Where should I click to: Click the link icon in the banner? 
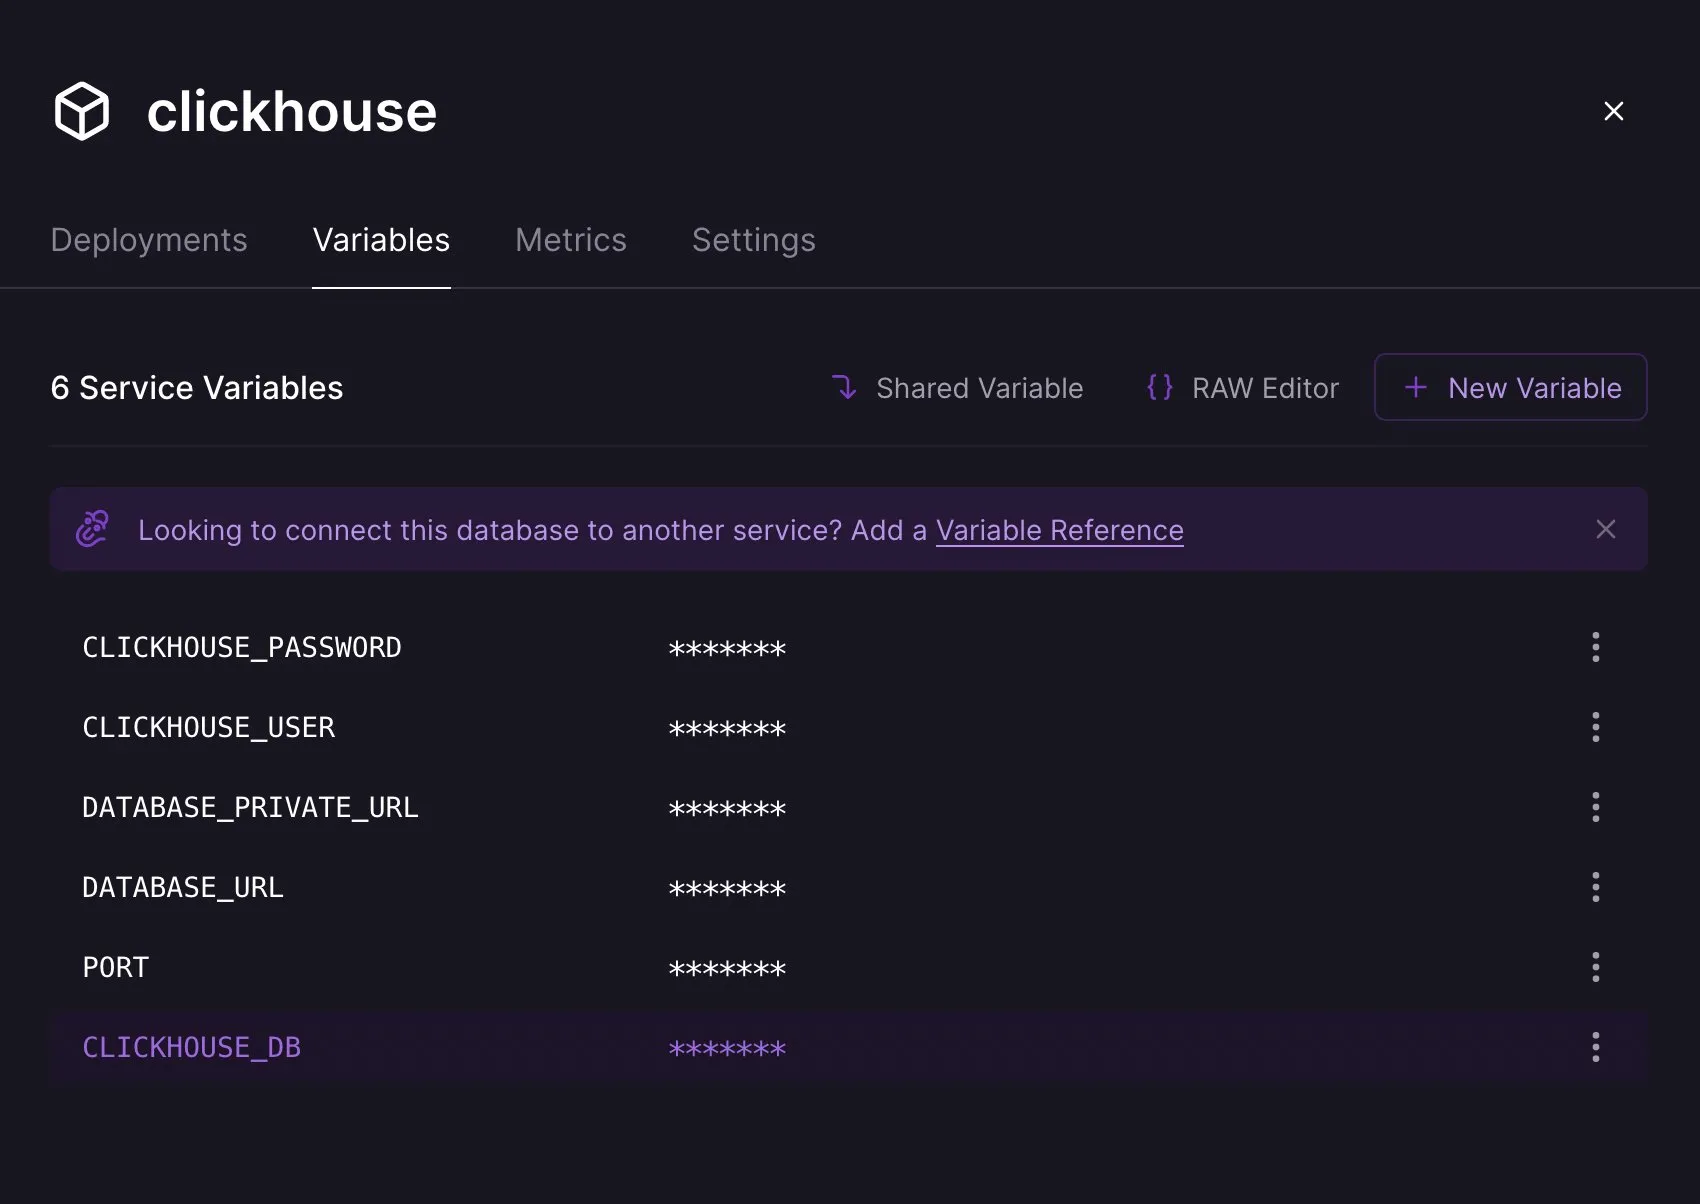93,529
